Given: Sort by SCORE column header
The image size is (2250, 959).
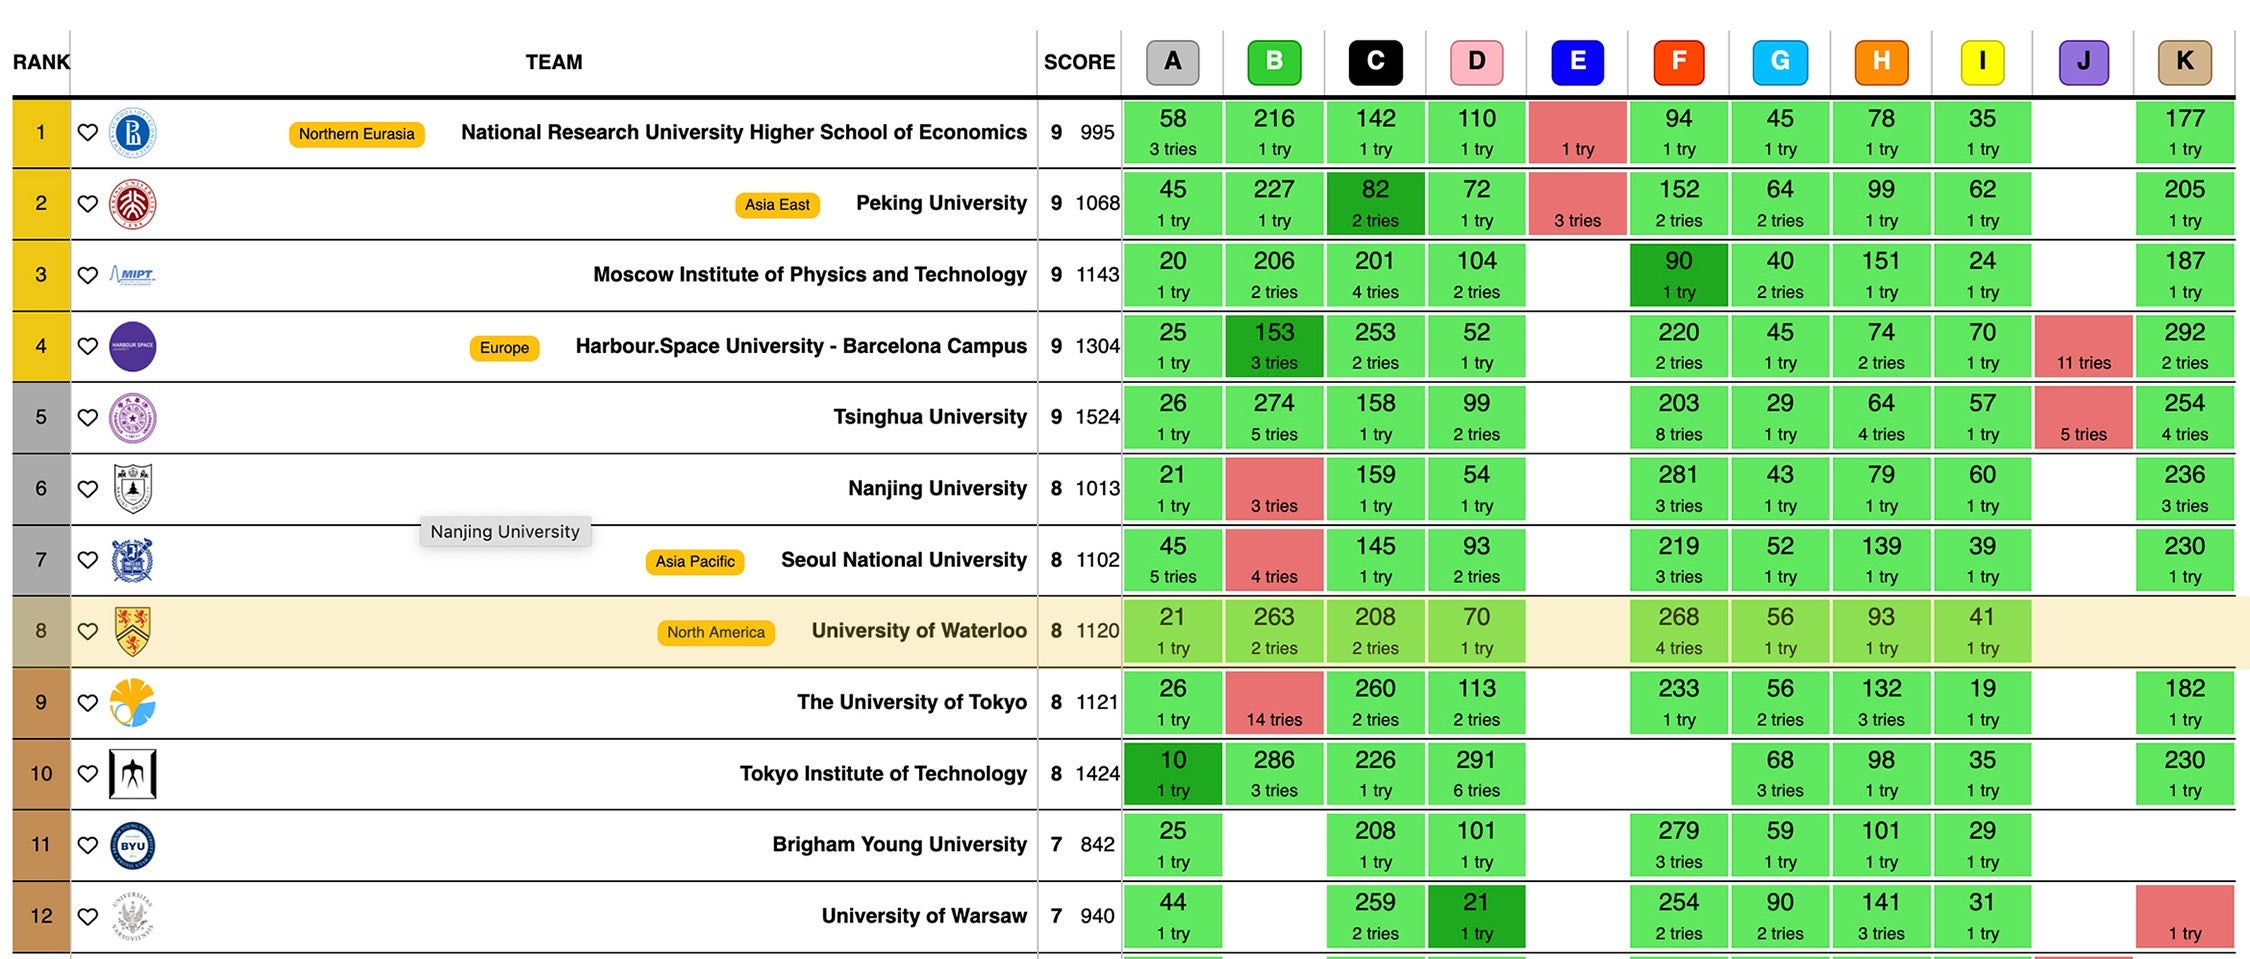Looking at the screenshot, I should [x=1079, y=62].
